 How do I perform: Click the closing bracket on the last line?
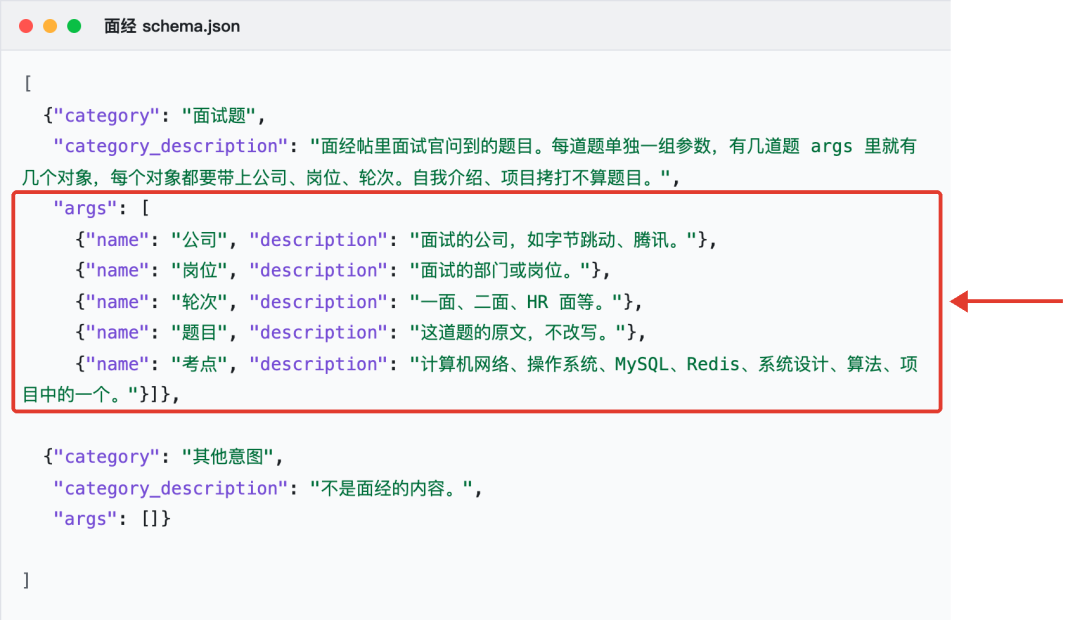click(26, 580)
